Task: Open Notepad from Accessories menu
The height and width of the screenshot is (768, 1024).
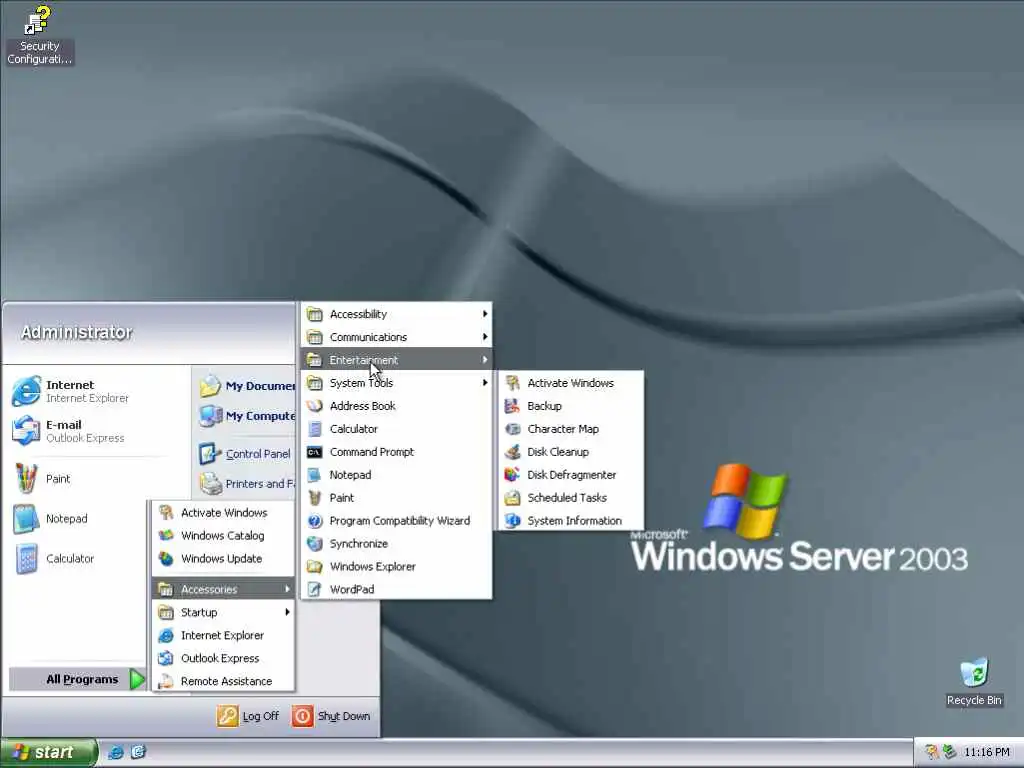Action: click(x=396, y=474)
